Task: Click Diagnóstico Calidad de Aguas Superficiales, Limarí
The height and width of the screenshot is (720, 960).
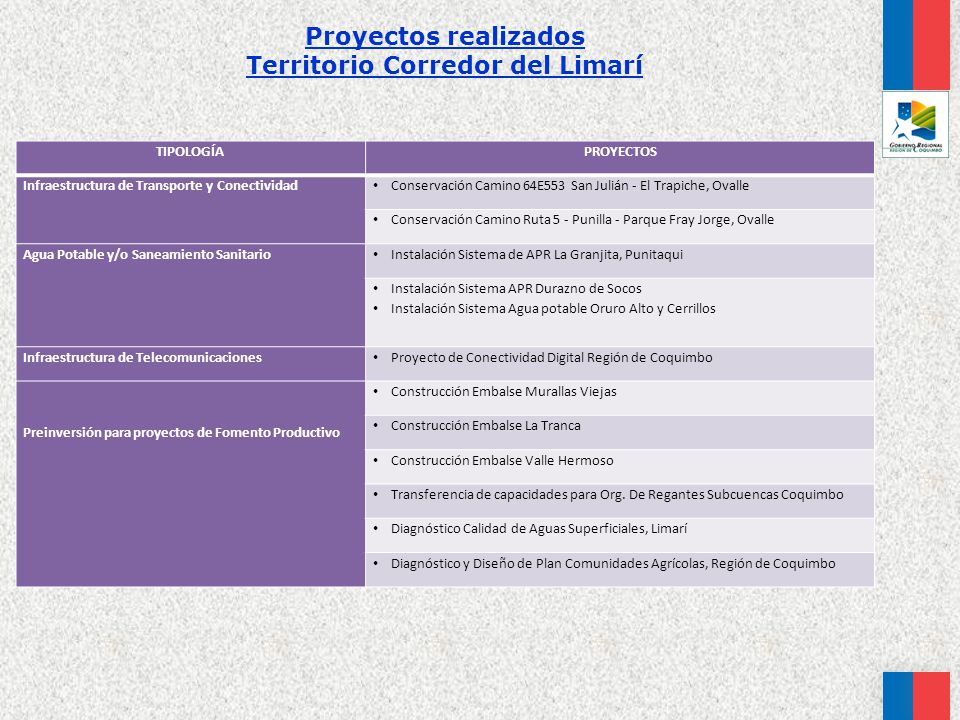Action: click(620, 535)
